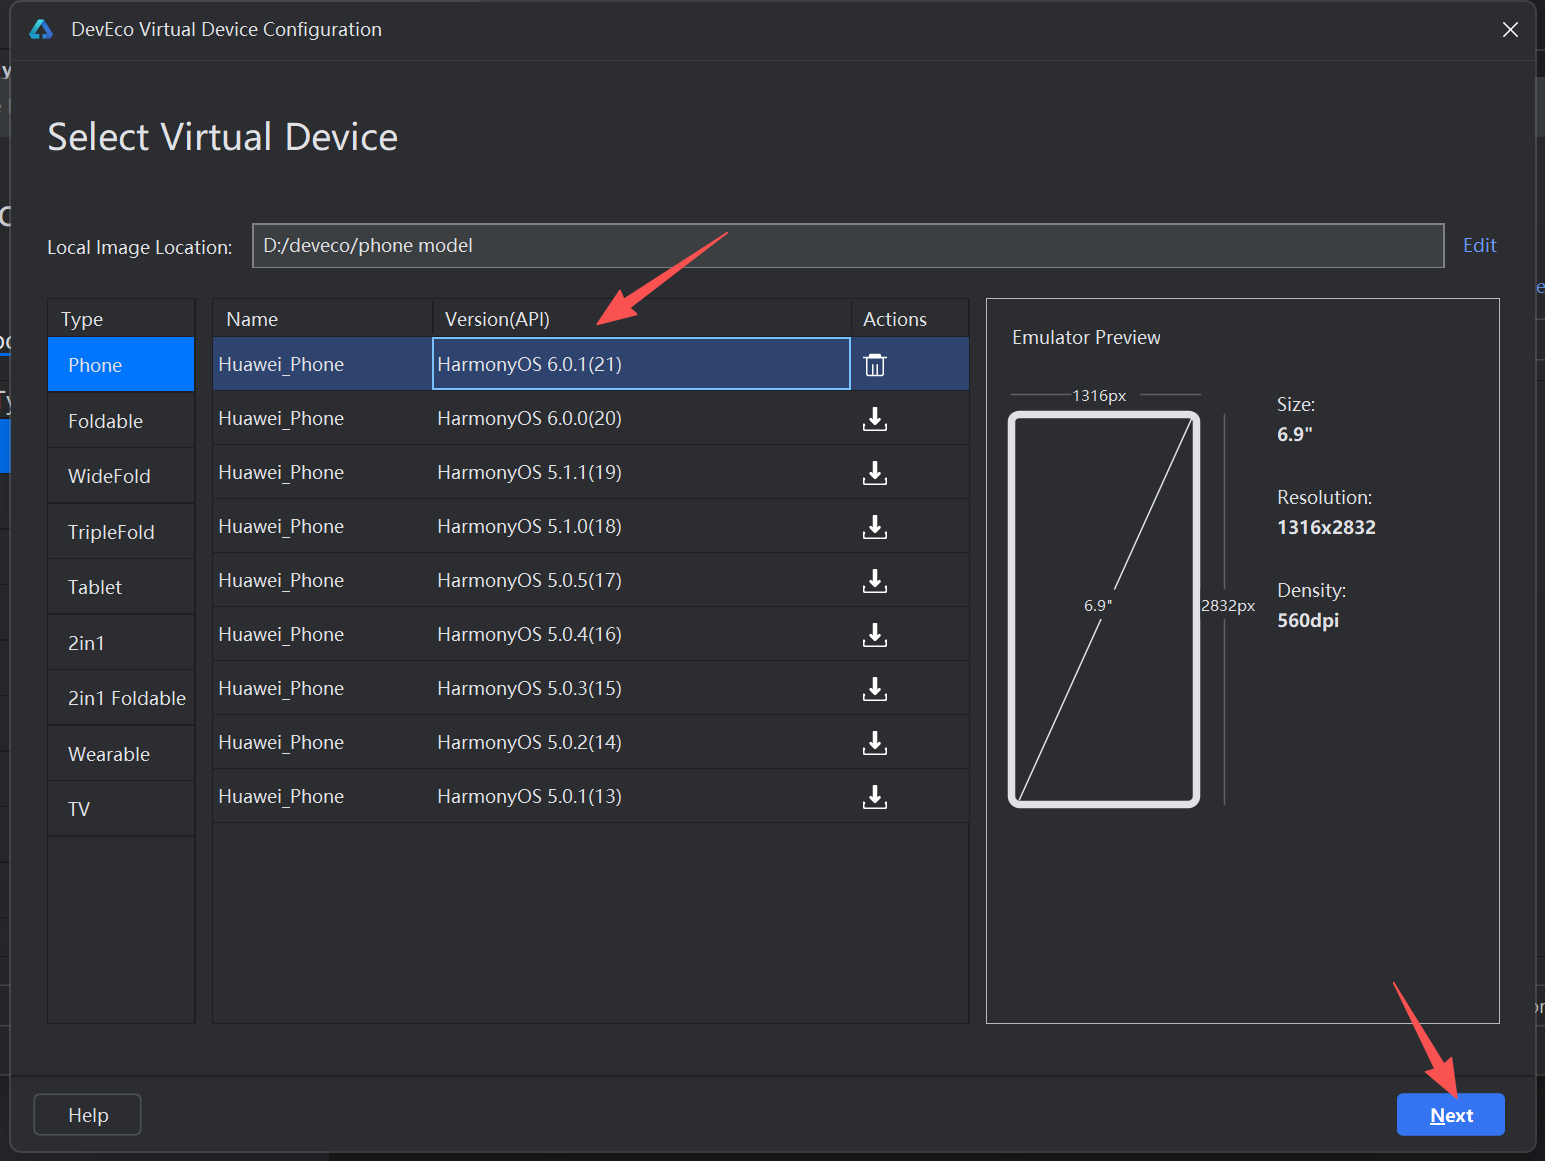Select the TV device type
Screen dimensions: 1545x1161
click(121, 809)
